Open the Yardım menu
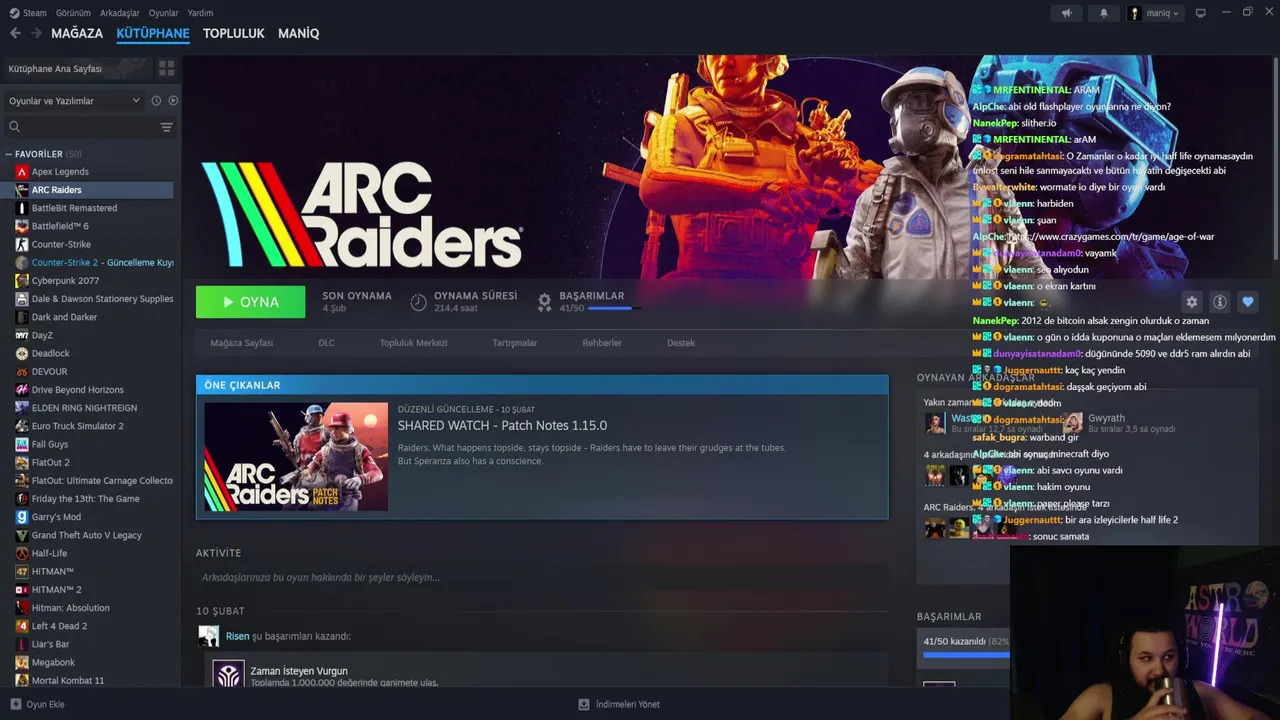 [200, 13]
